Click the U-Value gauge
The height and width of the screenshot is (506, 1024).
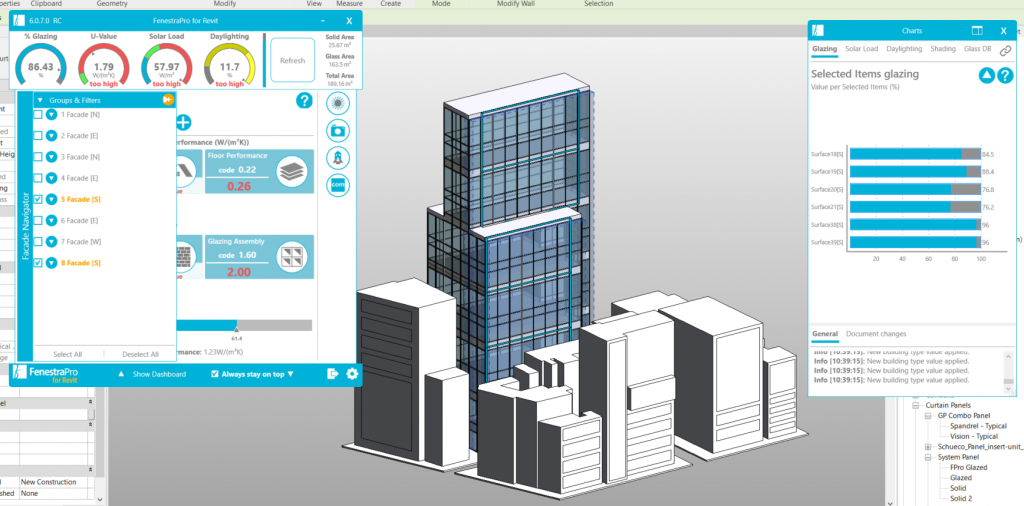pos(103,67)
